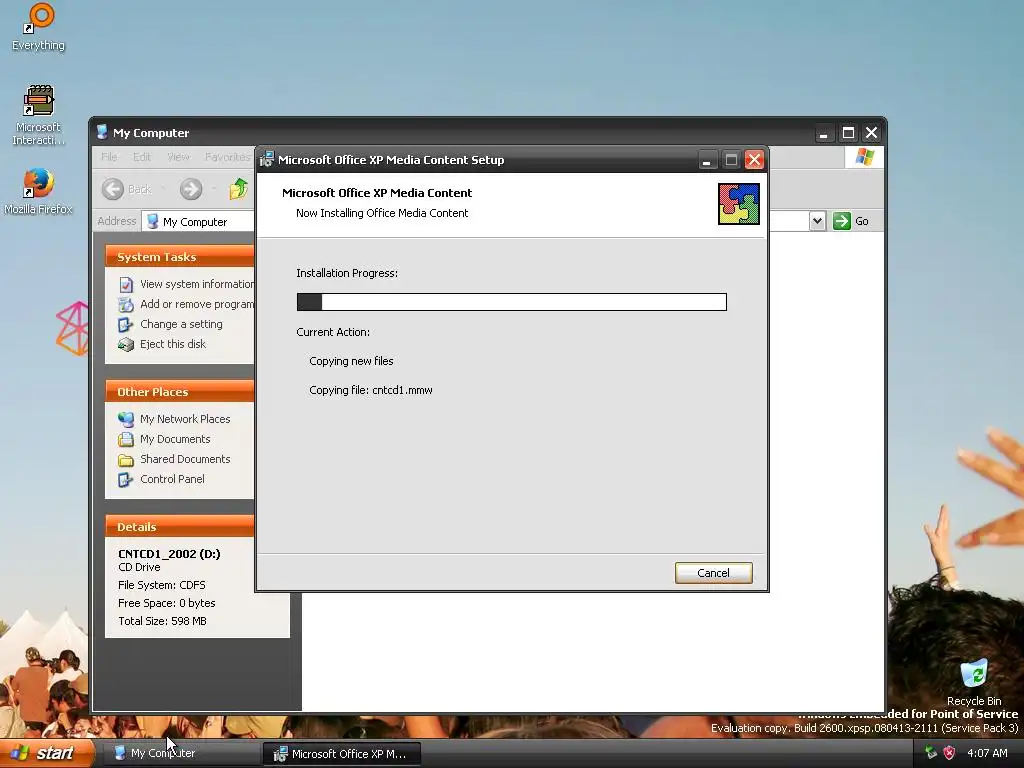Collapse the Other Places panel header

[180, 392]
